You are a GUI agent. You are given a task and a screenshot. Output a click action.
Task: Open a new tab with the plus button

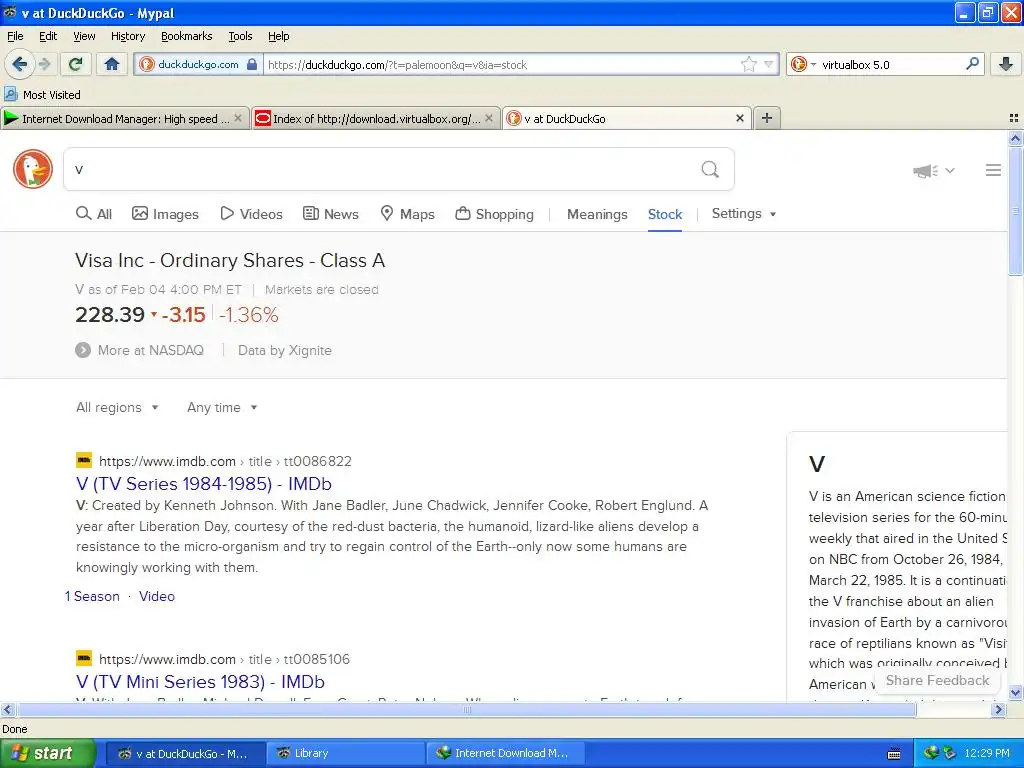[x=767, y=118]
